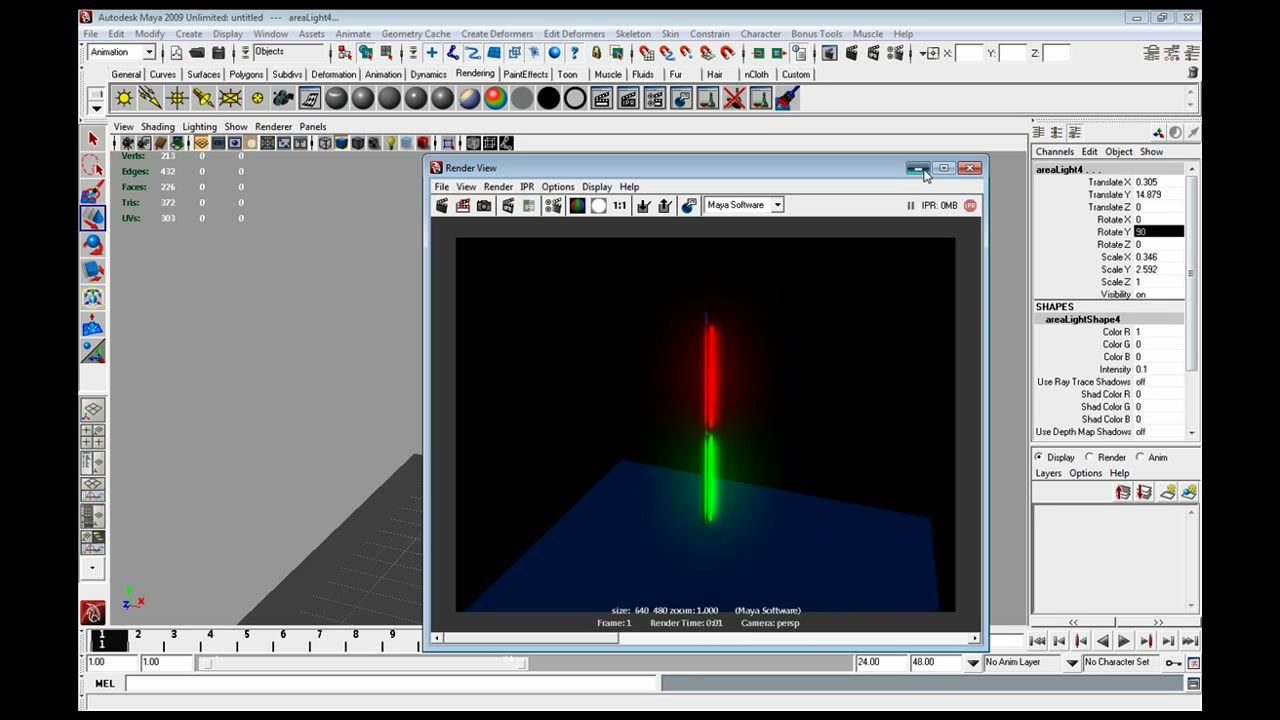The width and height of the screenshot is (1280, 720).
Task: Expand the toolbox layout arrow button
Action: [x=93, y=568]
